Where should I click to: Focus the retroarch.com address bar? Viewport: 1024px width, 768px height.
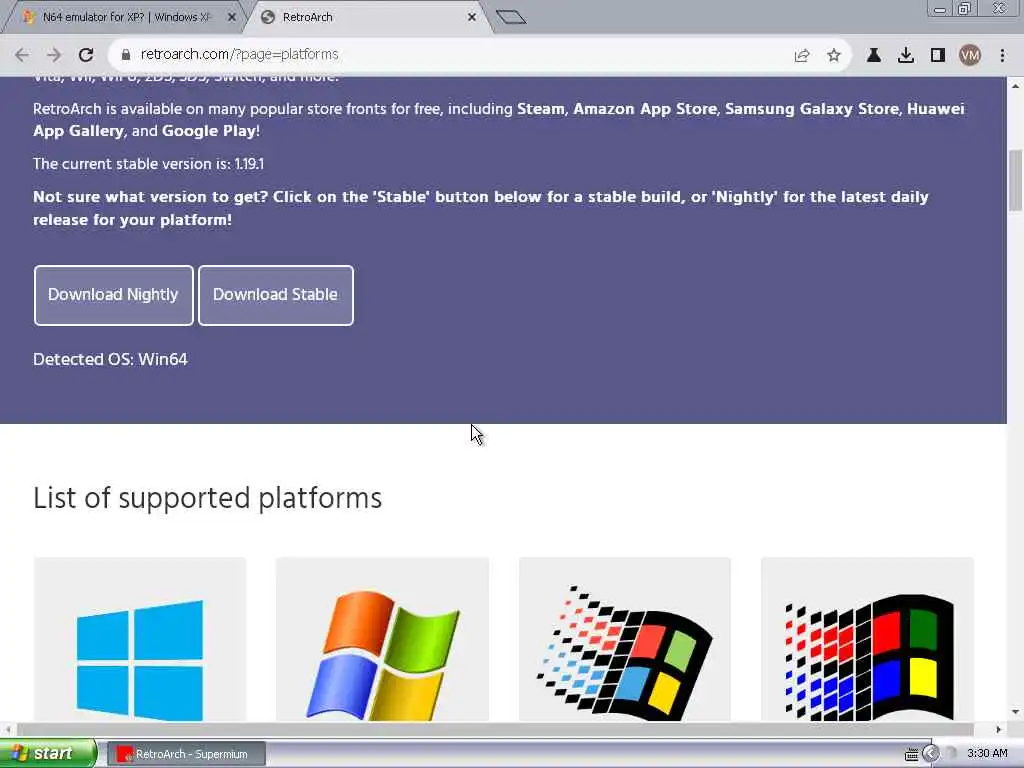coord(451,55)
